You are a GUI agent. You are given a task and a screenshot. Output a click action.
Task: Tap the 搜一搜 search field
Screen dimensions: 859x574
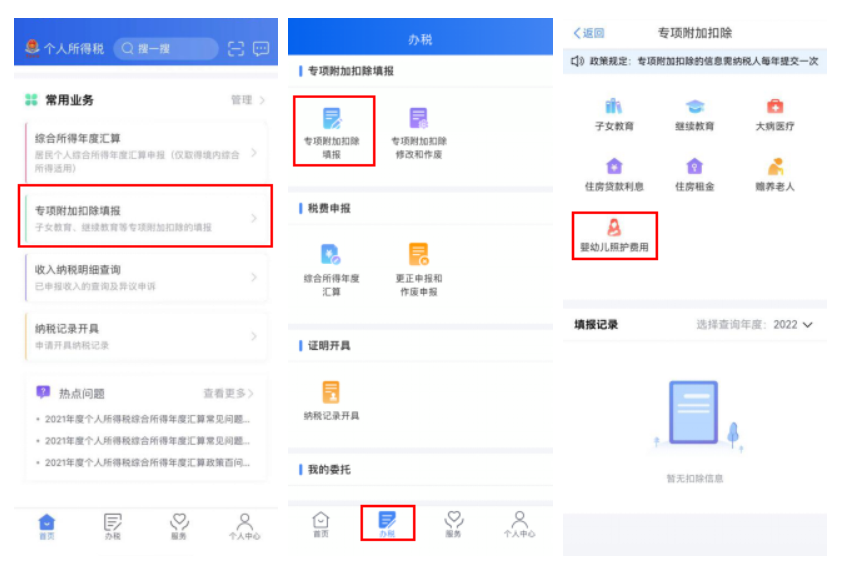click(x=165, y=48)
